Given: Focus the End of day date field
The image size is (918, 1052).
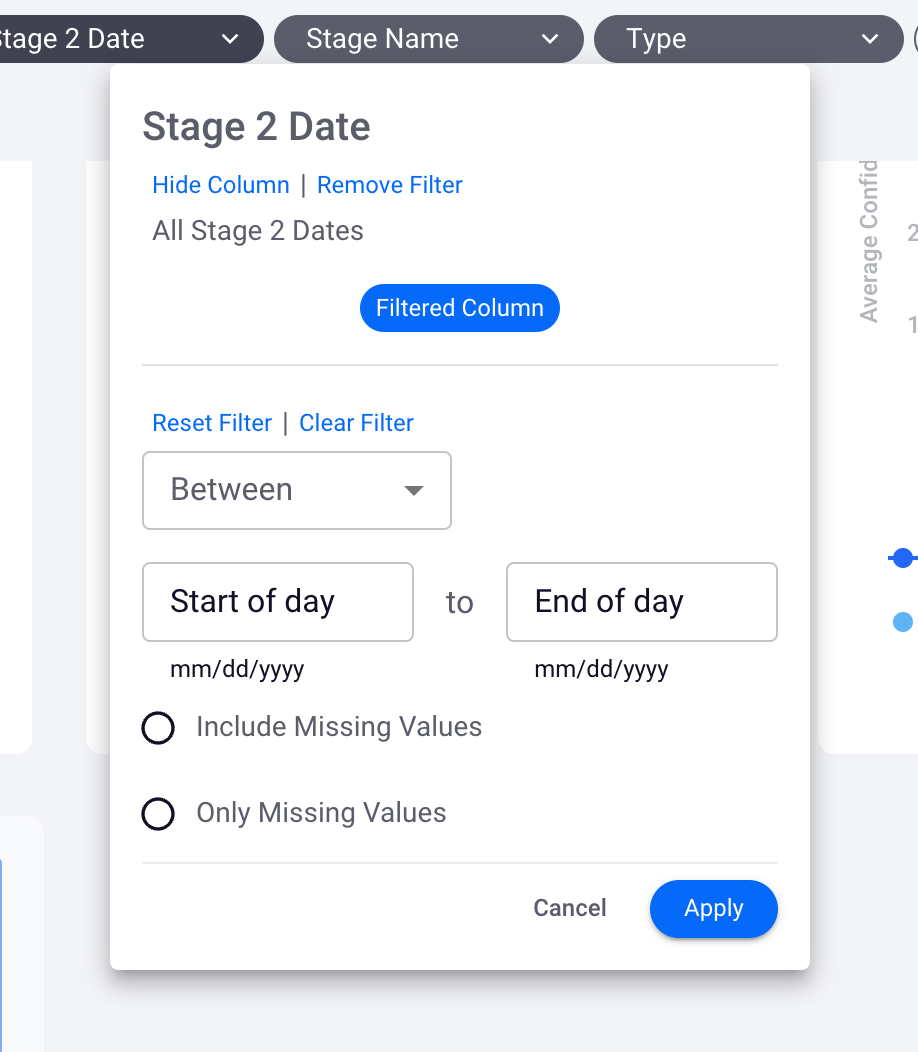Looking at the screenshot, I should 641,602.
